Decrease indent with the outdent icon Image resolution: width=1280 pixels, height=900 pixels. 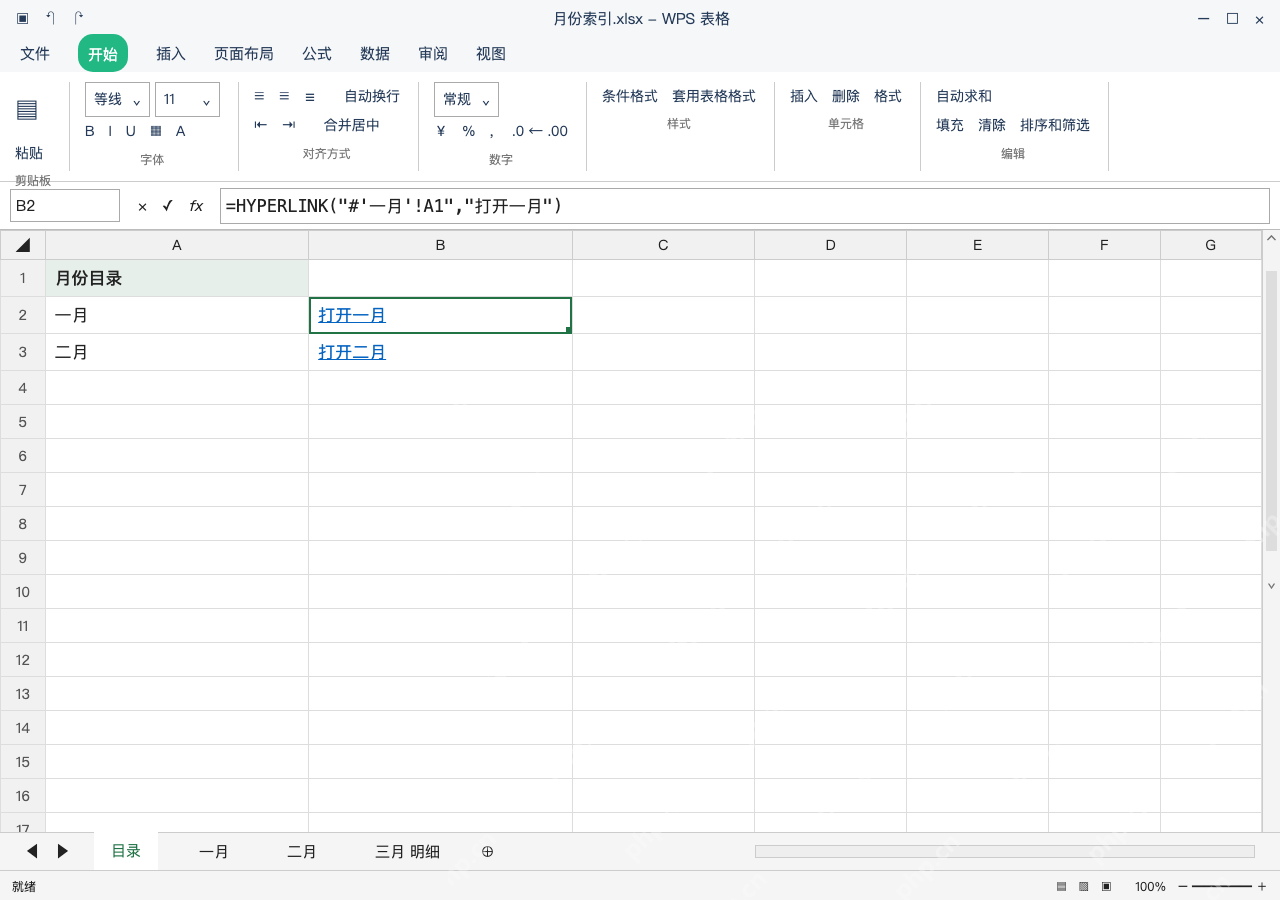click(261, 125)
